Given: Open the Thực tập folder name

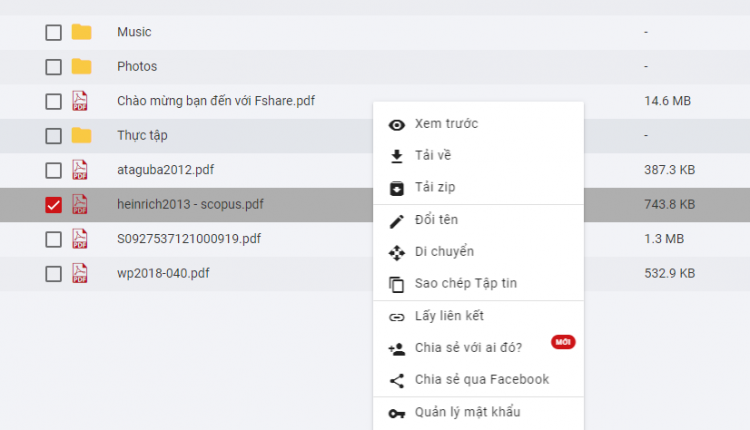Looking at the screenshot, I should [143, 135].
